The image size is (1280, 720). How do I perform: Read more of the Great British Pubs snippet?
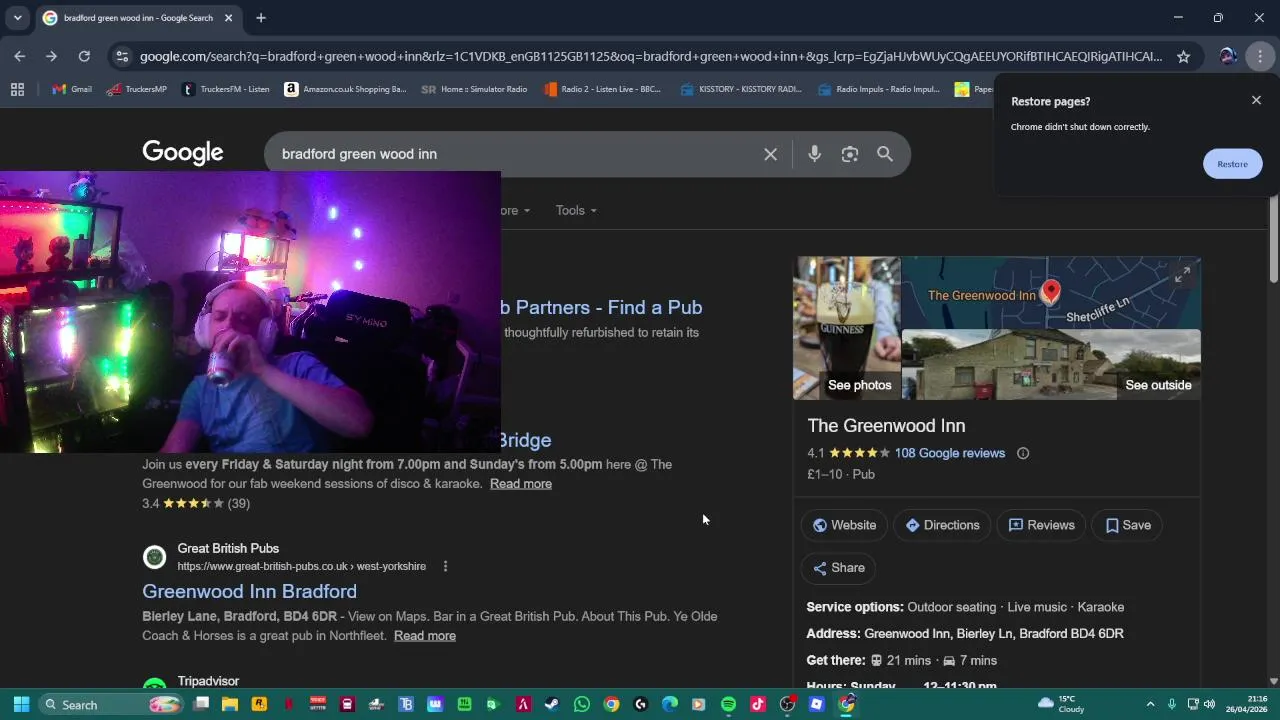click(425, 636)
